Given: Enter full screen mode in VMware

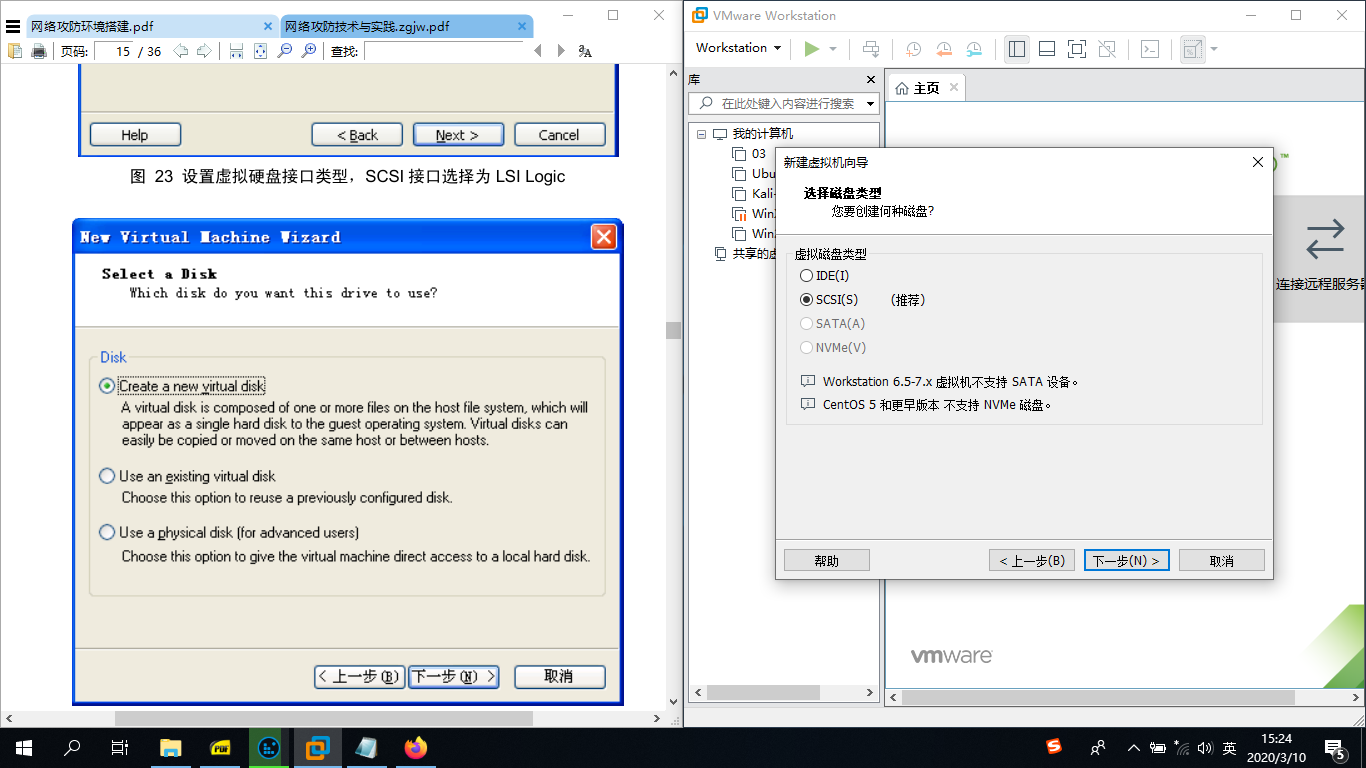Looking at the screenshot, I should point(1077,48).
